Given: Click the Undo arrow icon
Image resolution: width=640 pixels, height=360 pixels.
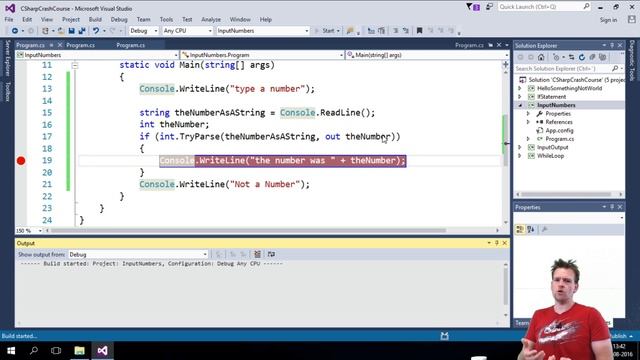Looking at the screenshot, I should click(96, 31).
